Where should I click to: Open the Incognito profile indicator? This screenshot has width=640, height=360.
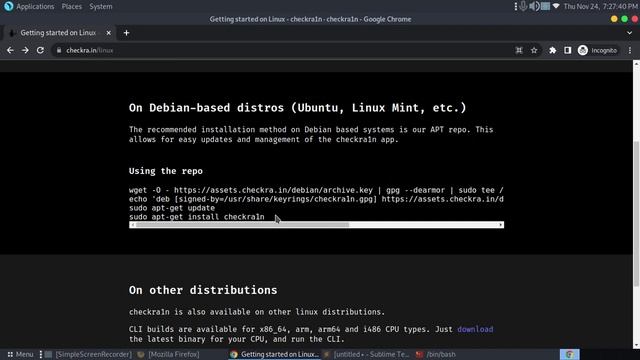pyautogui.click(x=598, y=50)
